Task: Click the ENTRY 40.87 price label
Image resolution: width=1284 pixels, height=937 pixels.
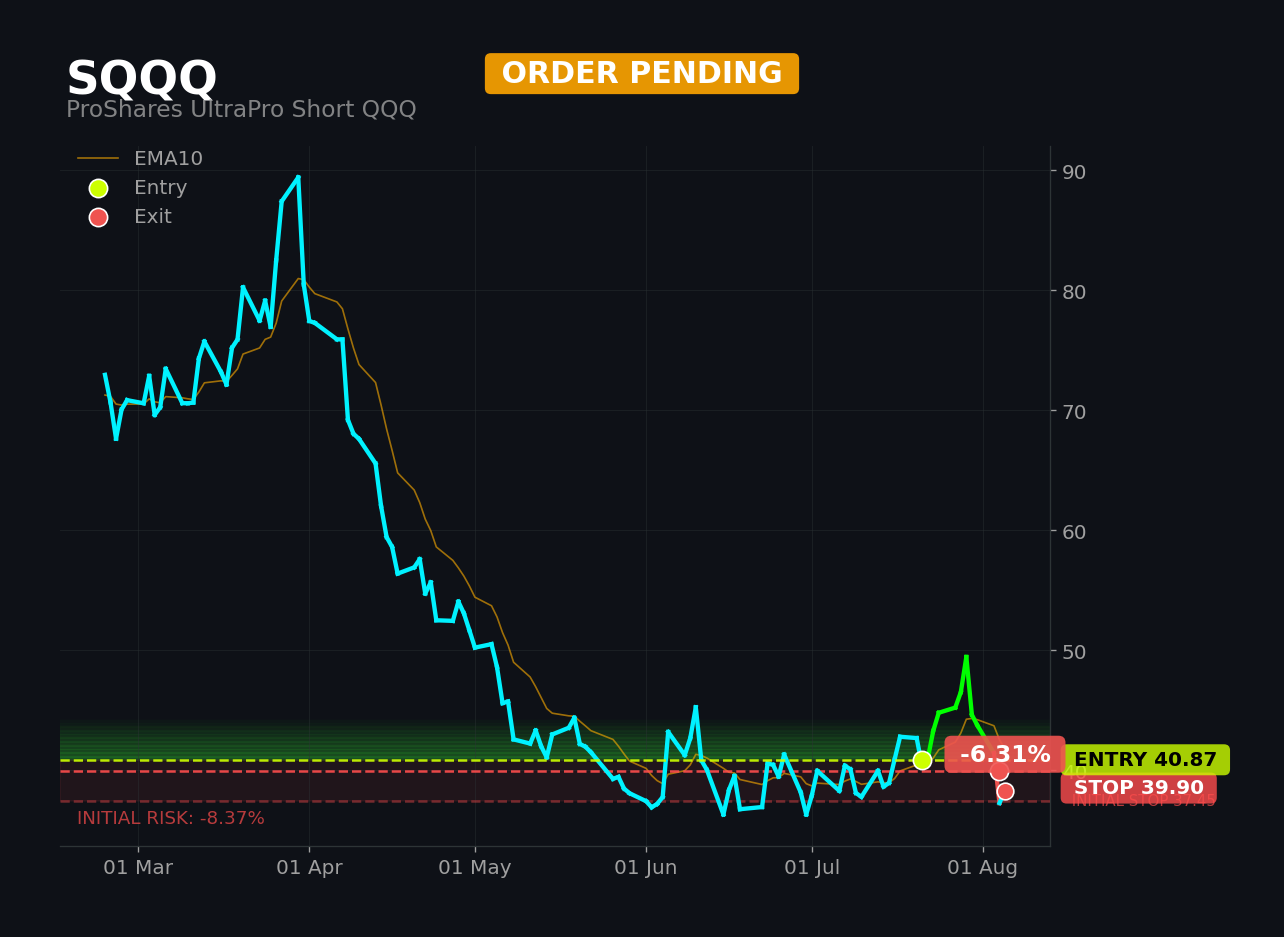Action: coord(1145,760)
